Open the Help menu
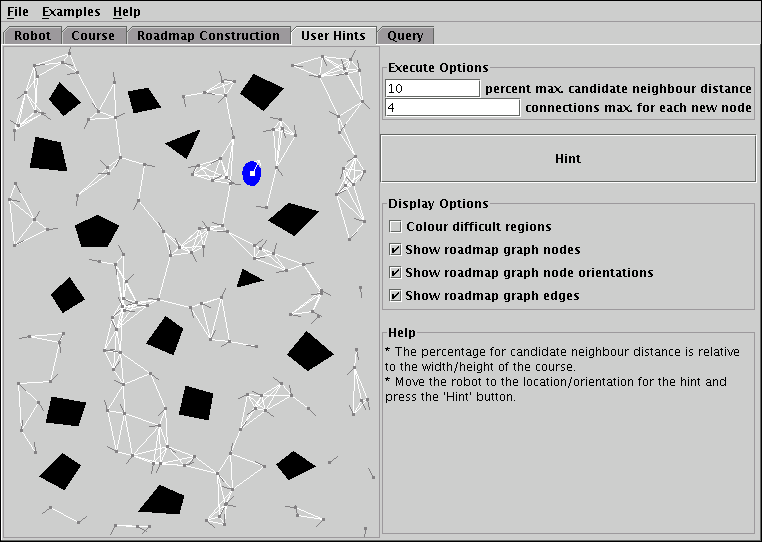Viewport: 762px width, 542px height. click(127, 12)
